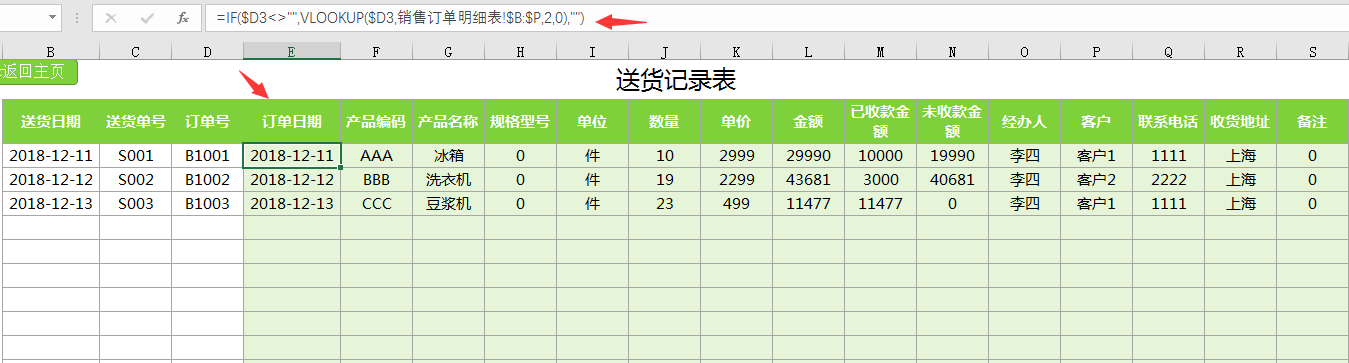Click the 未收款金额 header cell
This screenshot has width=1349, height=363.
pos(952,121)
